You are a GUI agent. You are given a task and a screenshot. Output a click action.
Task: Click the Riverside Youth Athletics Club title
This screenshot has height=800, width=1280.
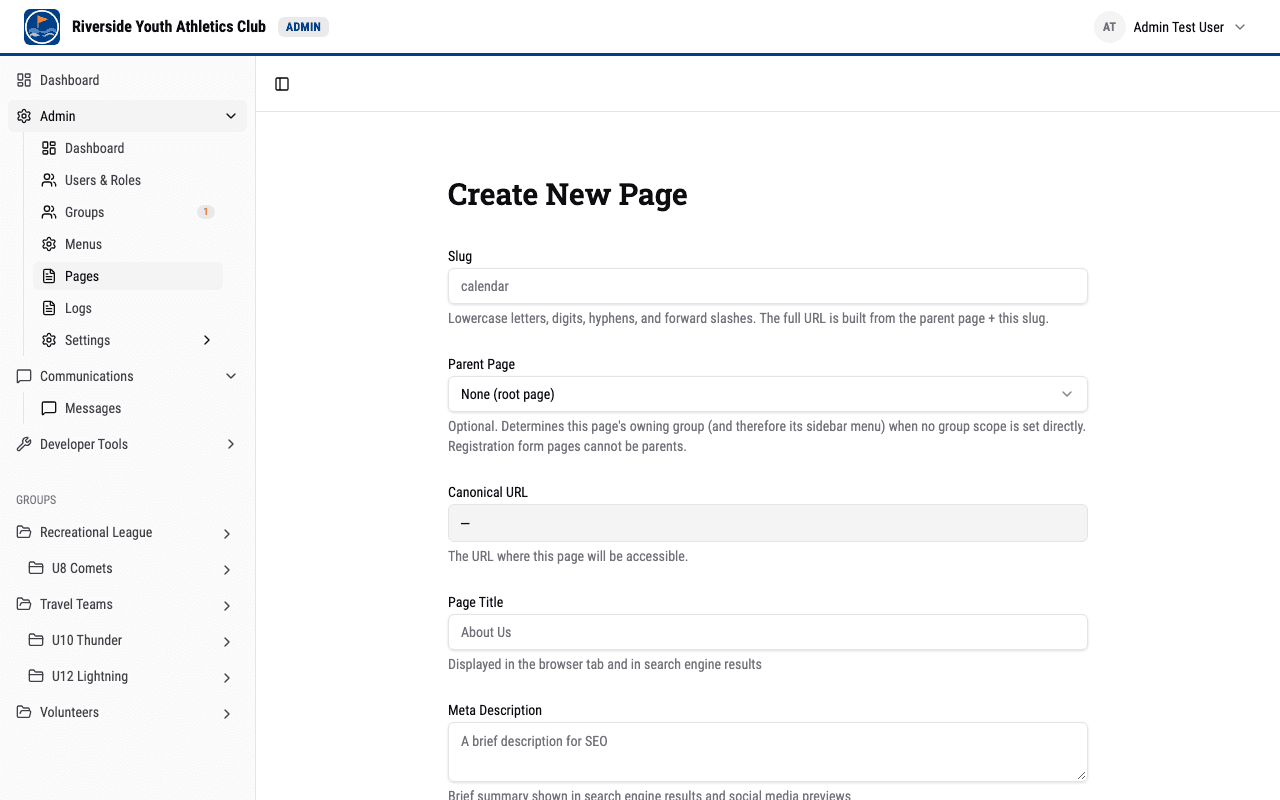[169, 27]
